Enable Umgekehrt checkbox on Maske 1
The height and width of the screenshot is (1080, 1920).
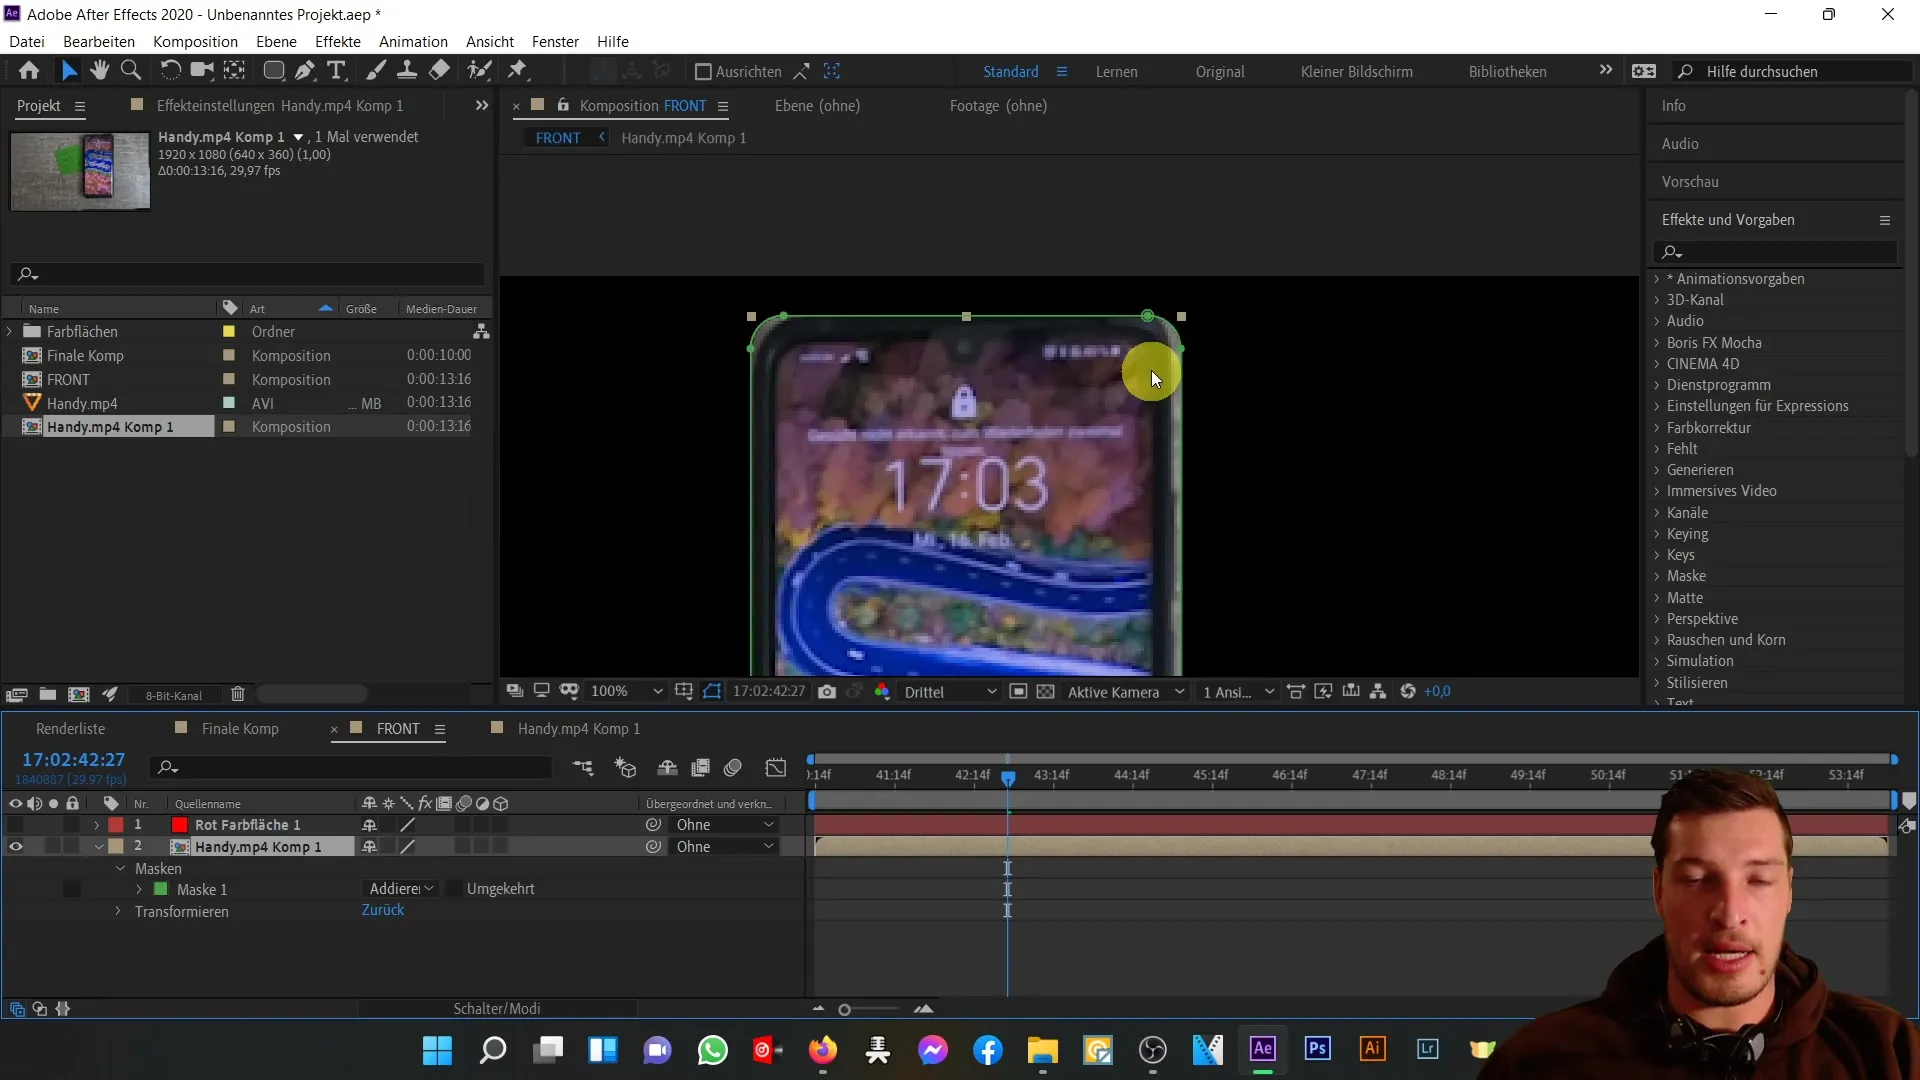[x=450, y=889]
